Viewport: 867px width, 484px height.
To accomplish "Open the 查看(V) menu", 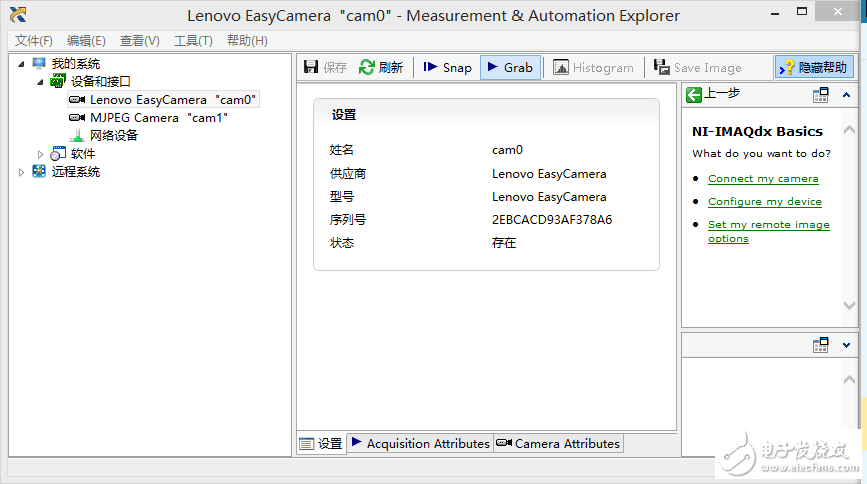I will click(x=139, y=40).
